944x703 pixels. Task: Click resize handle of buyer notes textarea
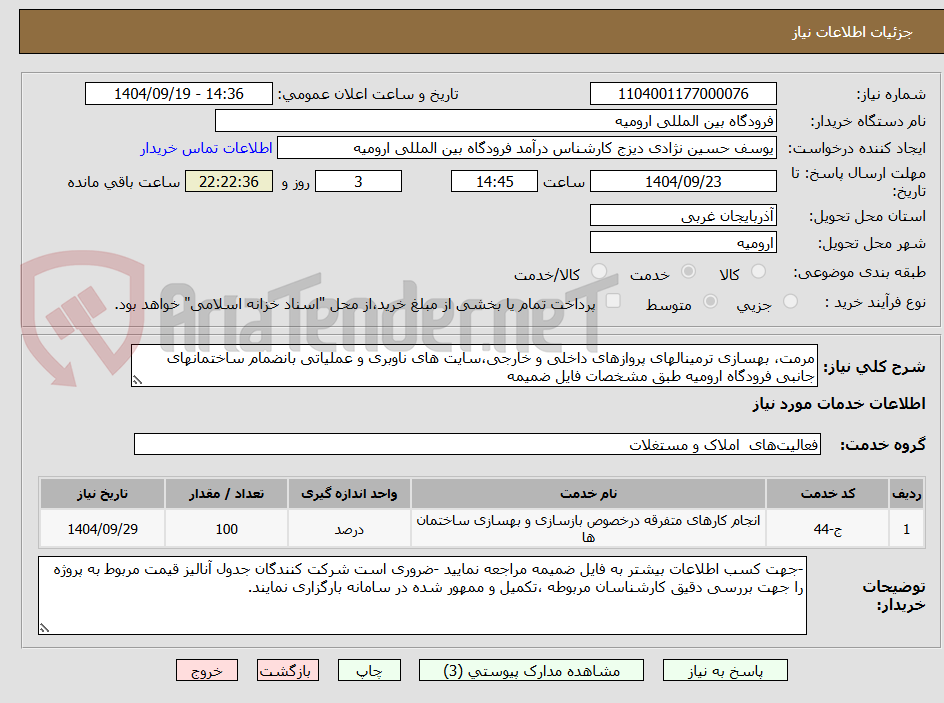coord(44,628)
